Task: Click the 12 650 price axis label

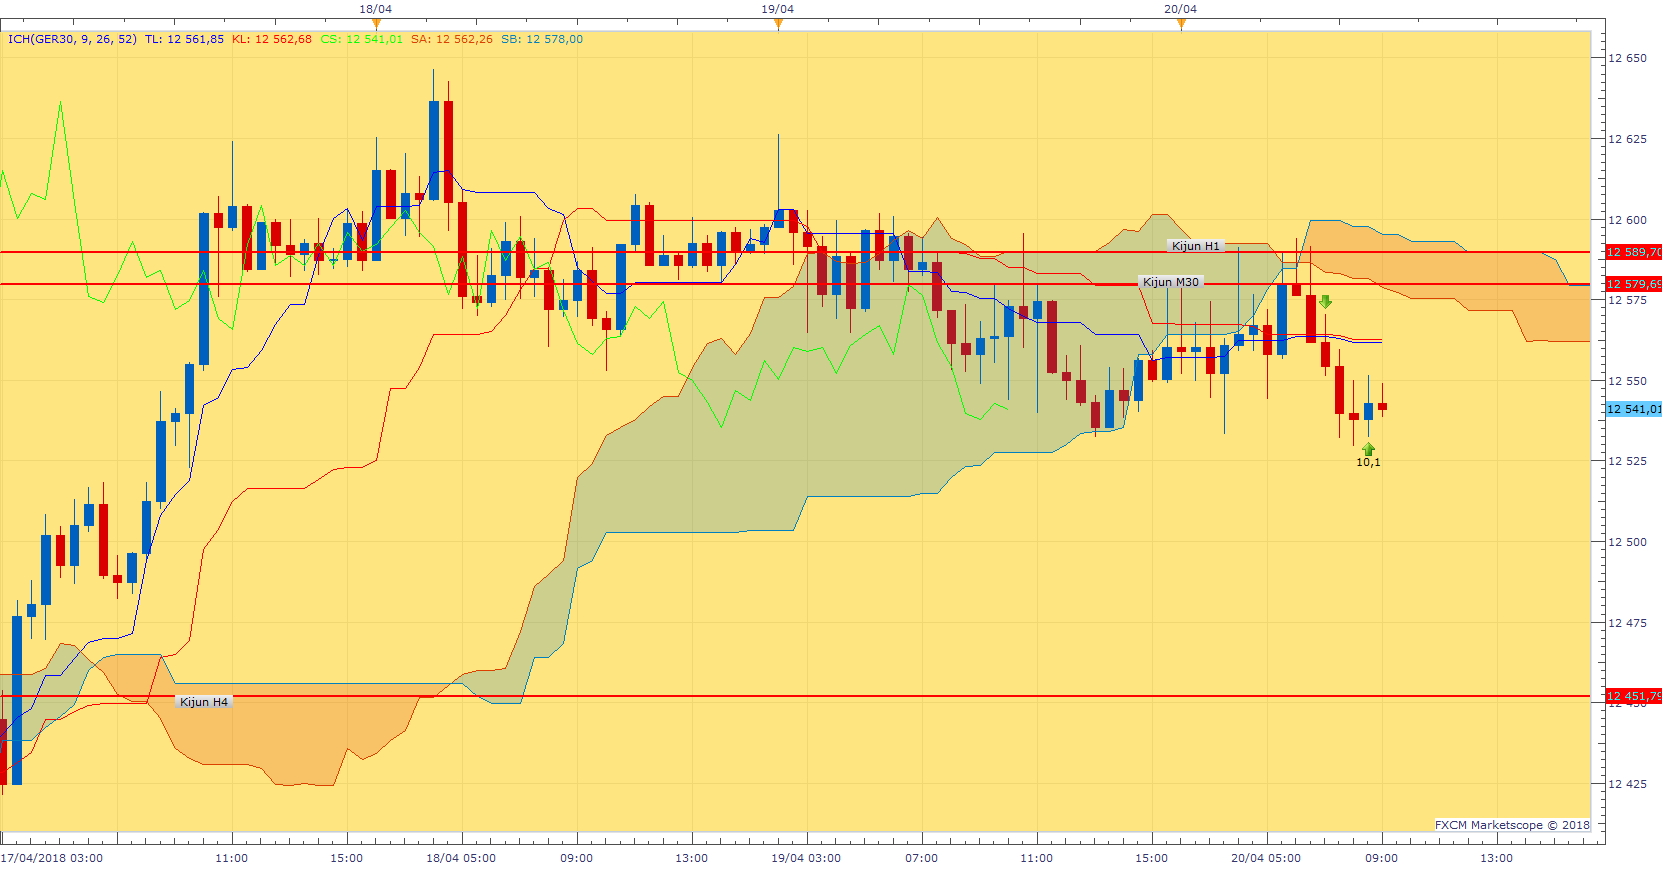Action: (x=1627, y=58)
